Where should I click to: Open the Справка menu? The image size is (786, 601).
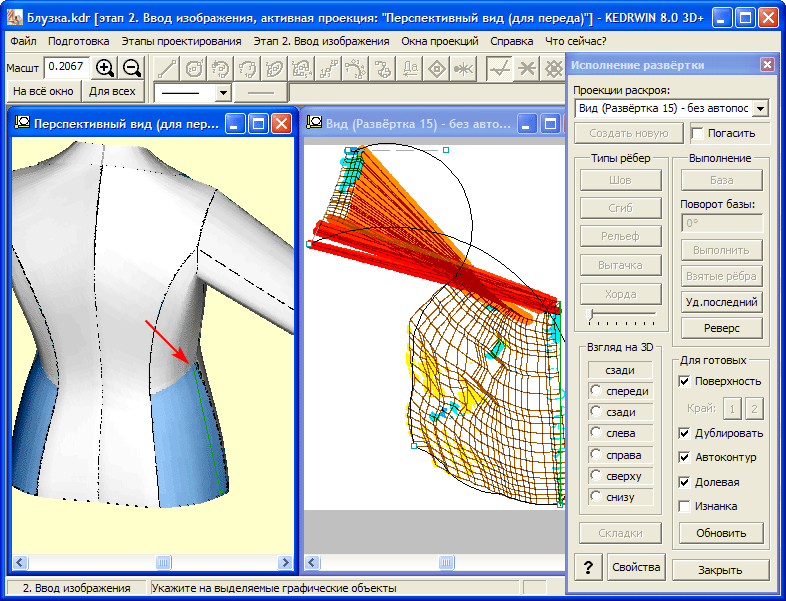click(x=511, y=41)
